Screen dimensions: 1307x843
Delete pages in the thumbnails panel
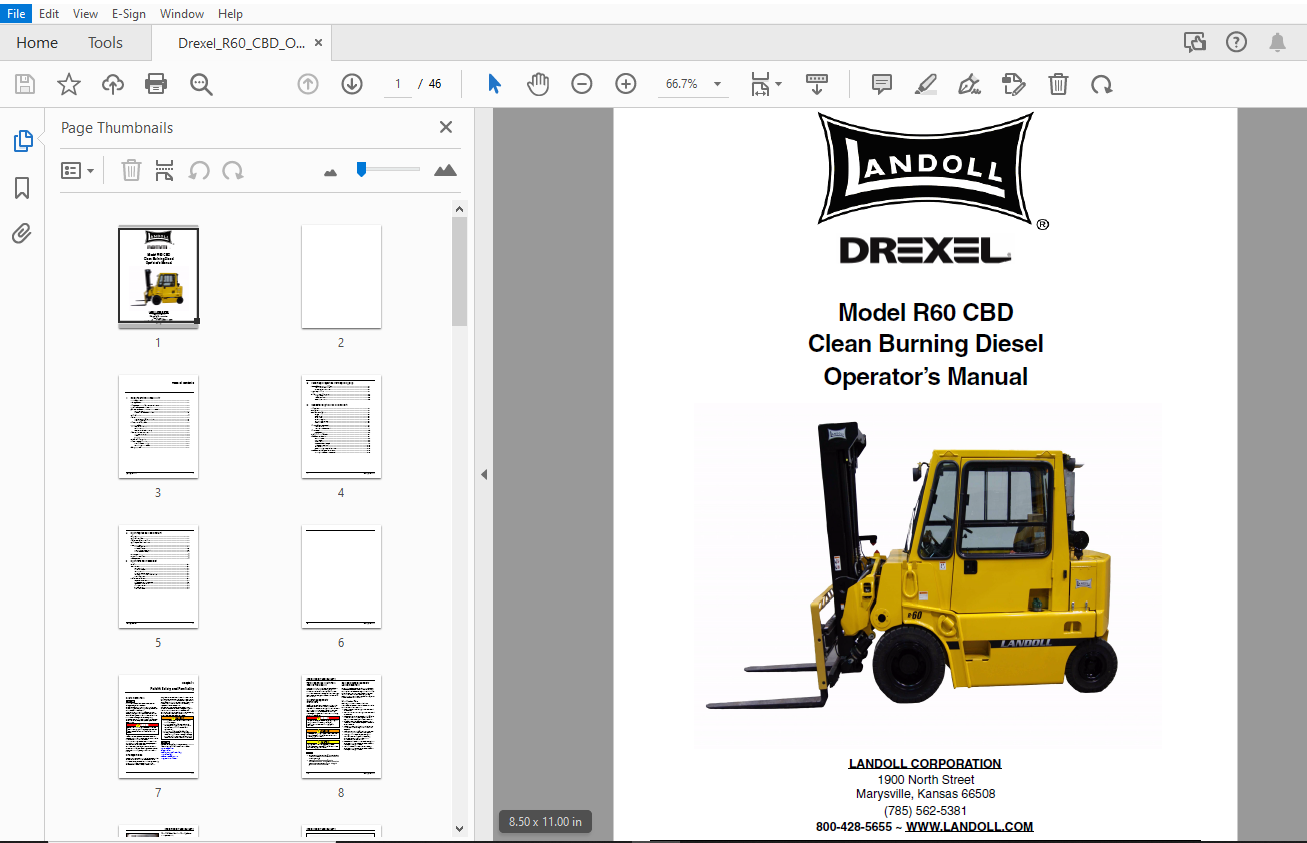click(x=131, y=170)
